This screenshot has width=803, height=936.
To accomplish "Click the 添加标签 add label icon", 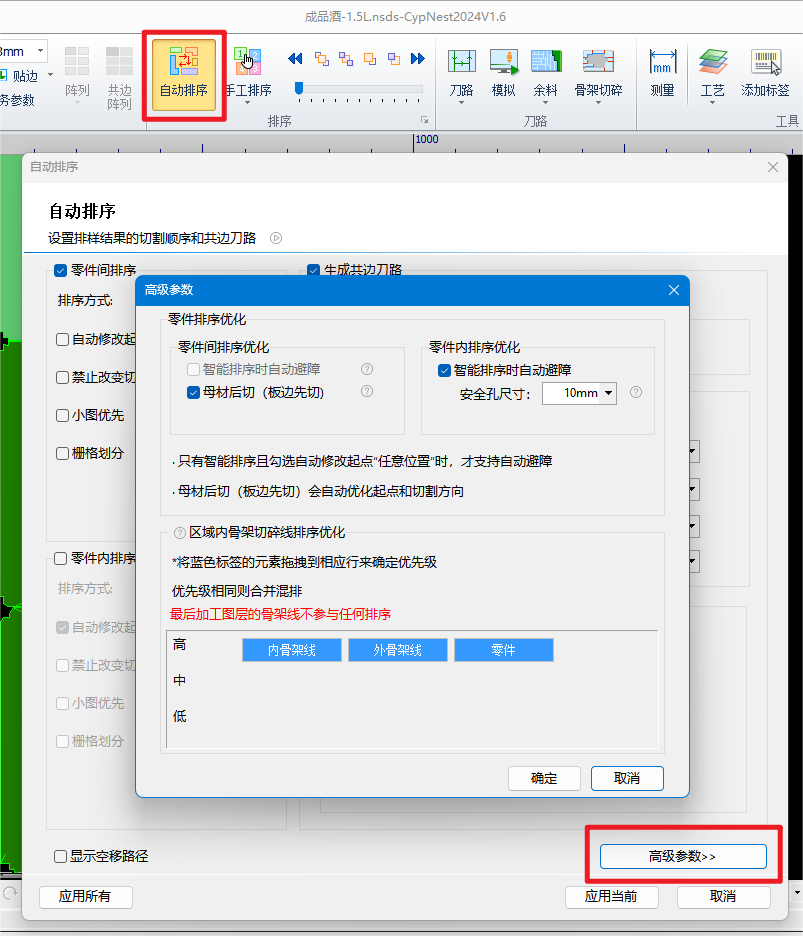I will pyautogui.click(x=765, y=73).
